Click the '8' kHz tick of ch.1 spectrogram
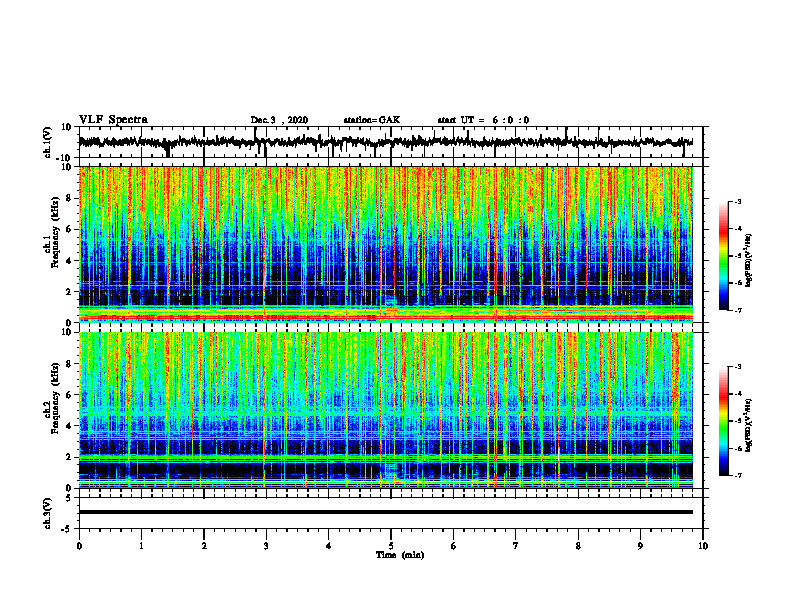This screenshot has height=612, width=792. [x=69, y=198]
